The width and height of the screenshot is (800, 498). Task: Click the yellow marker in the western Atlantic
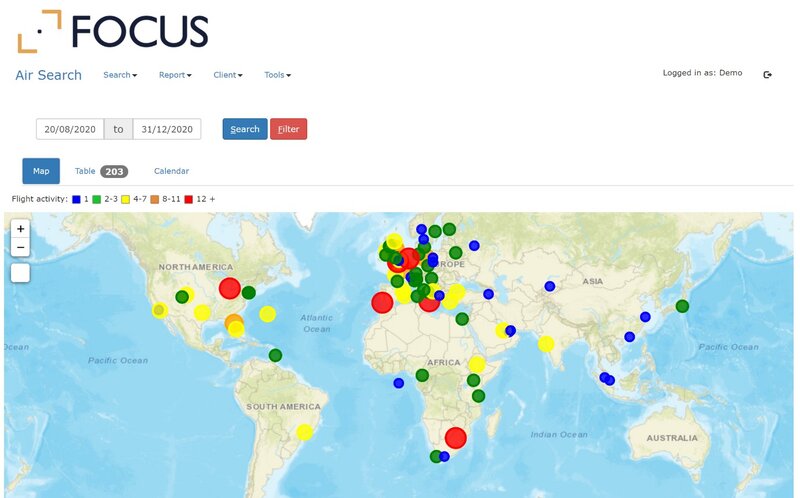[267, 314]
